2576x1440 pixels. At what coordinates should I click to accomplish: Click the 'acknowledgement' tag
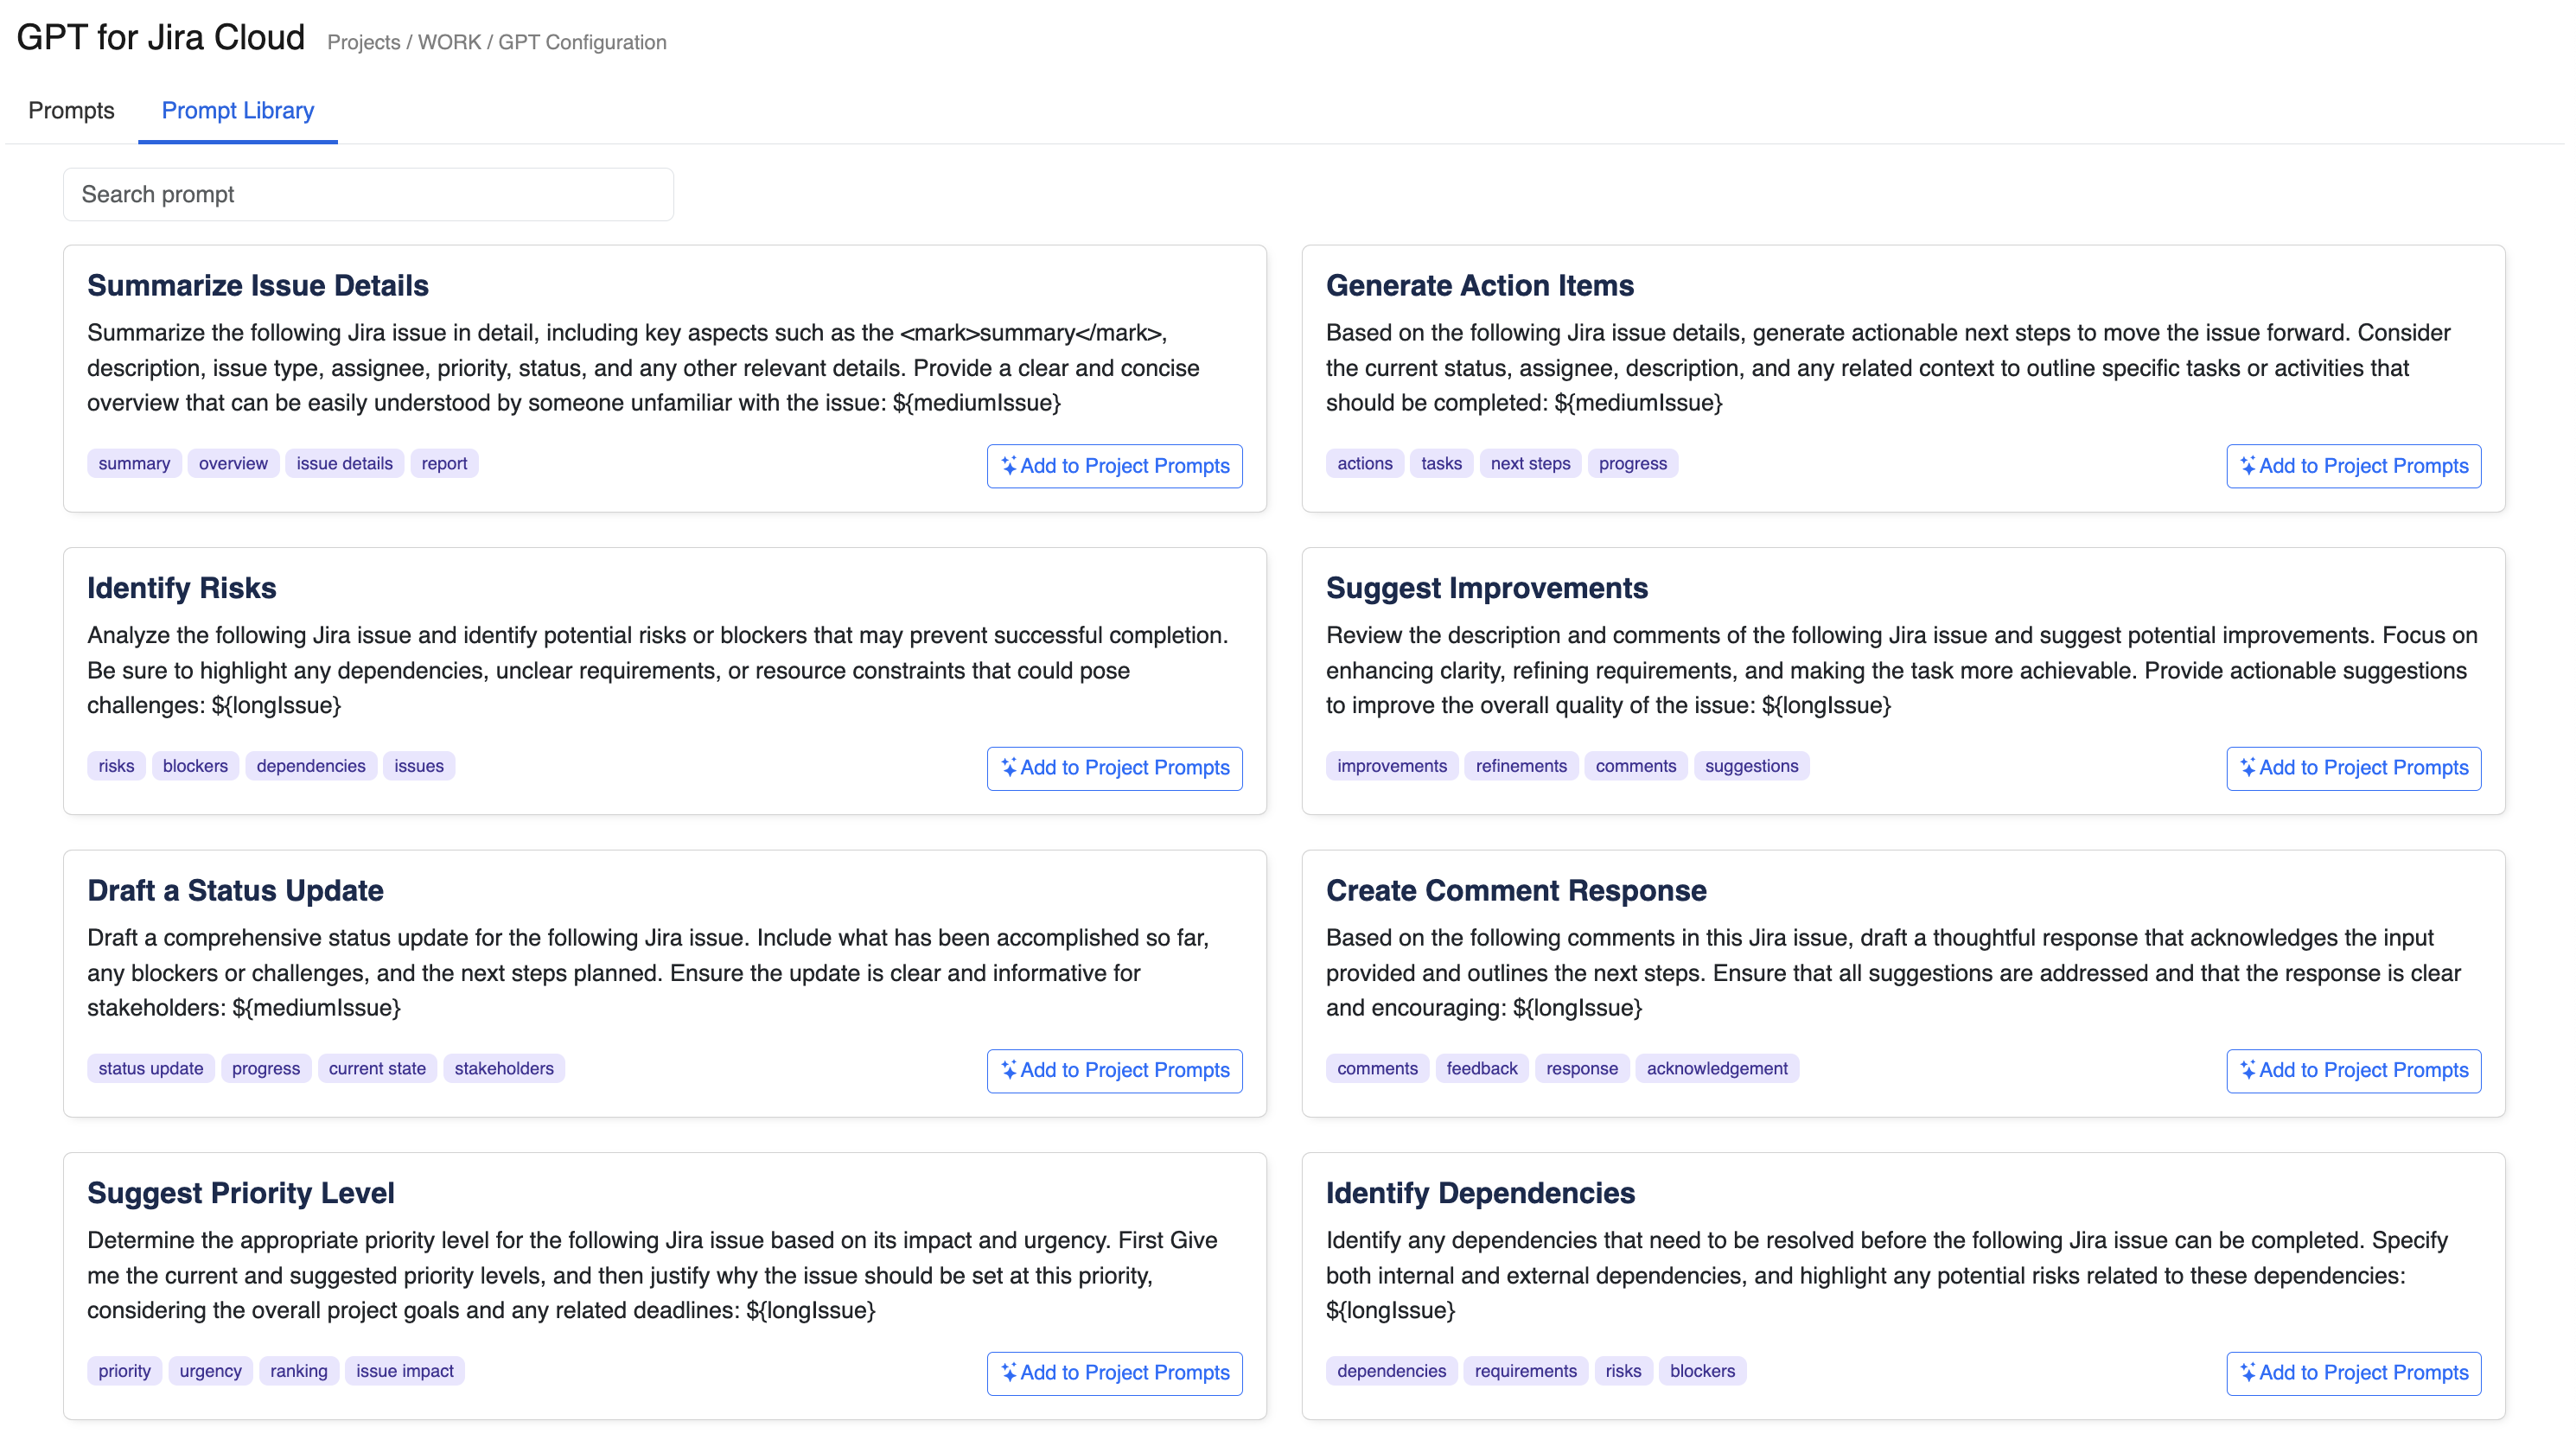[1716, 1068]
